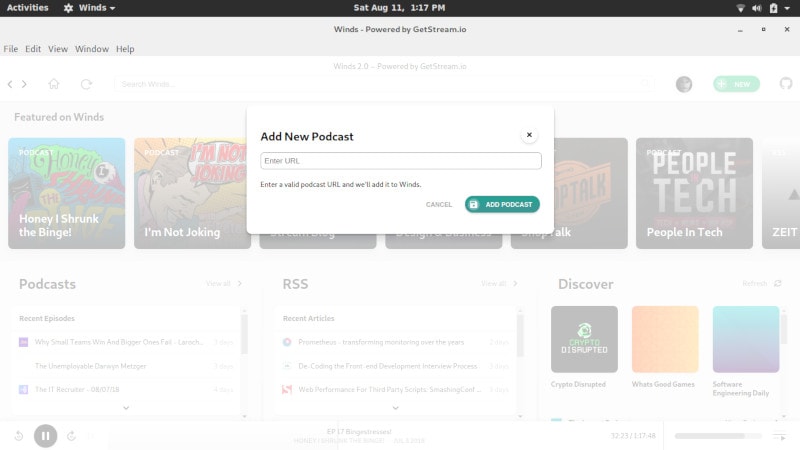This screenshot has width=800, height=450.
Task: Open the Window menu
Action: click(x=92, y=49)
